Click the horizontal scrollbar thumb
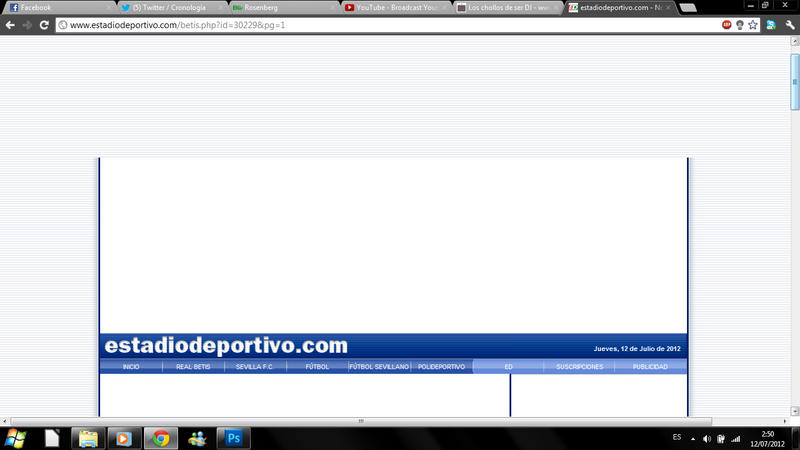Viewport: 800px width, 450px height. 361,421
